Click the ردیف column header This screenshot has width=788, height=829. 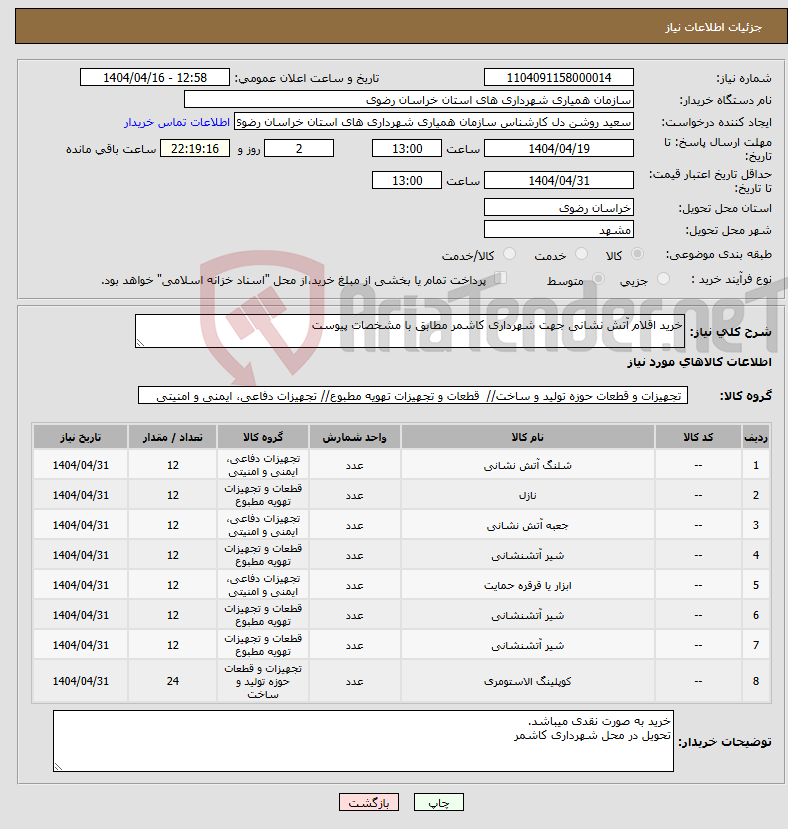756,437
